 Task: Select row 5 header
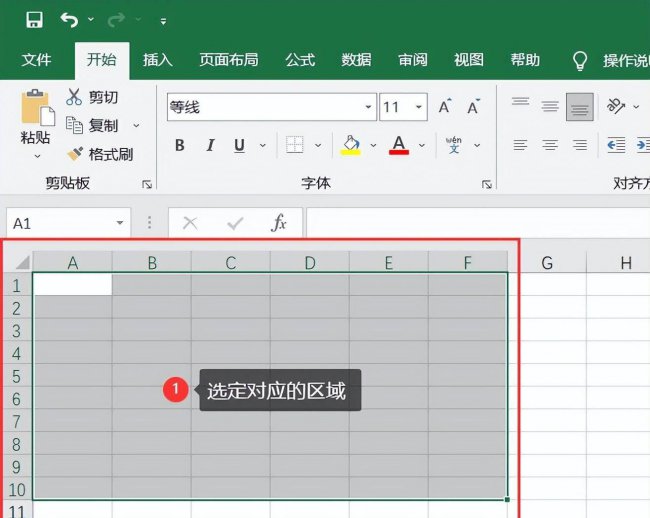click(16, 376)
